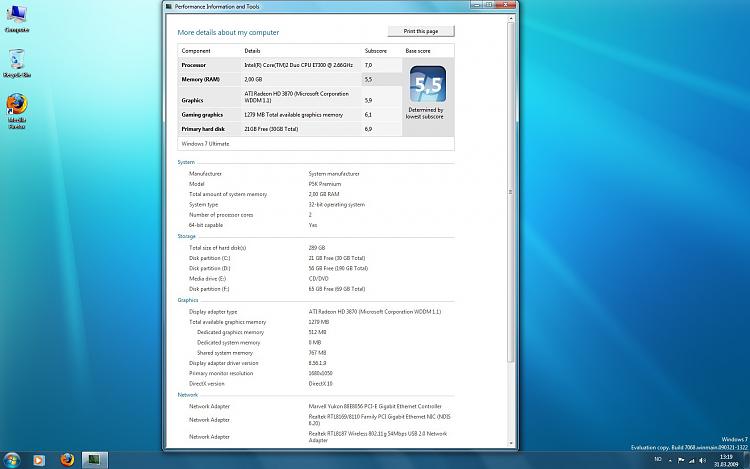The width and height of the screenshot is (750, 469).
Task: Select the Gaming graphics row label
Action: point(202,115)
